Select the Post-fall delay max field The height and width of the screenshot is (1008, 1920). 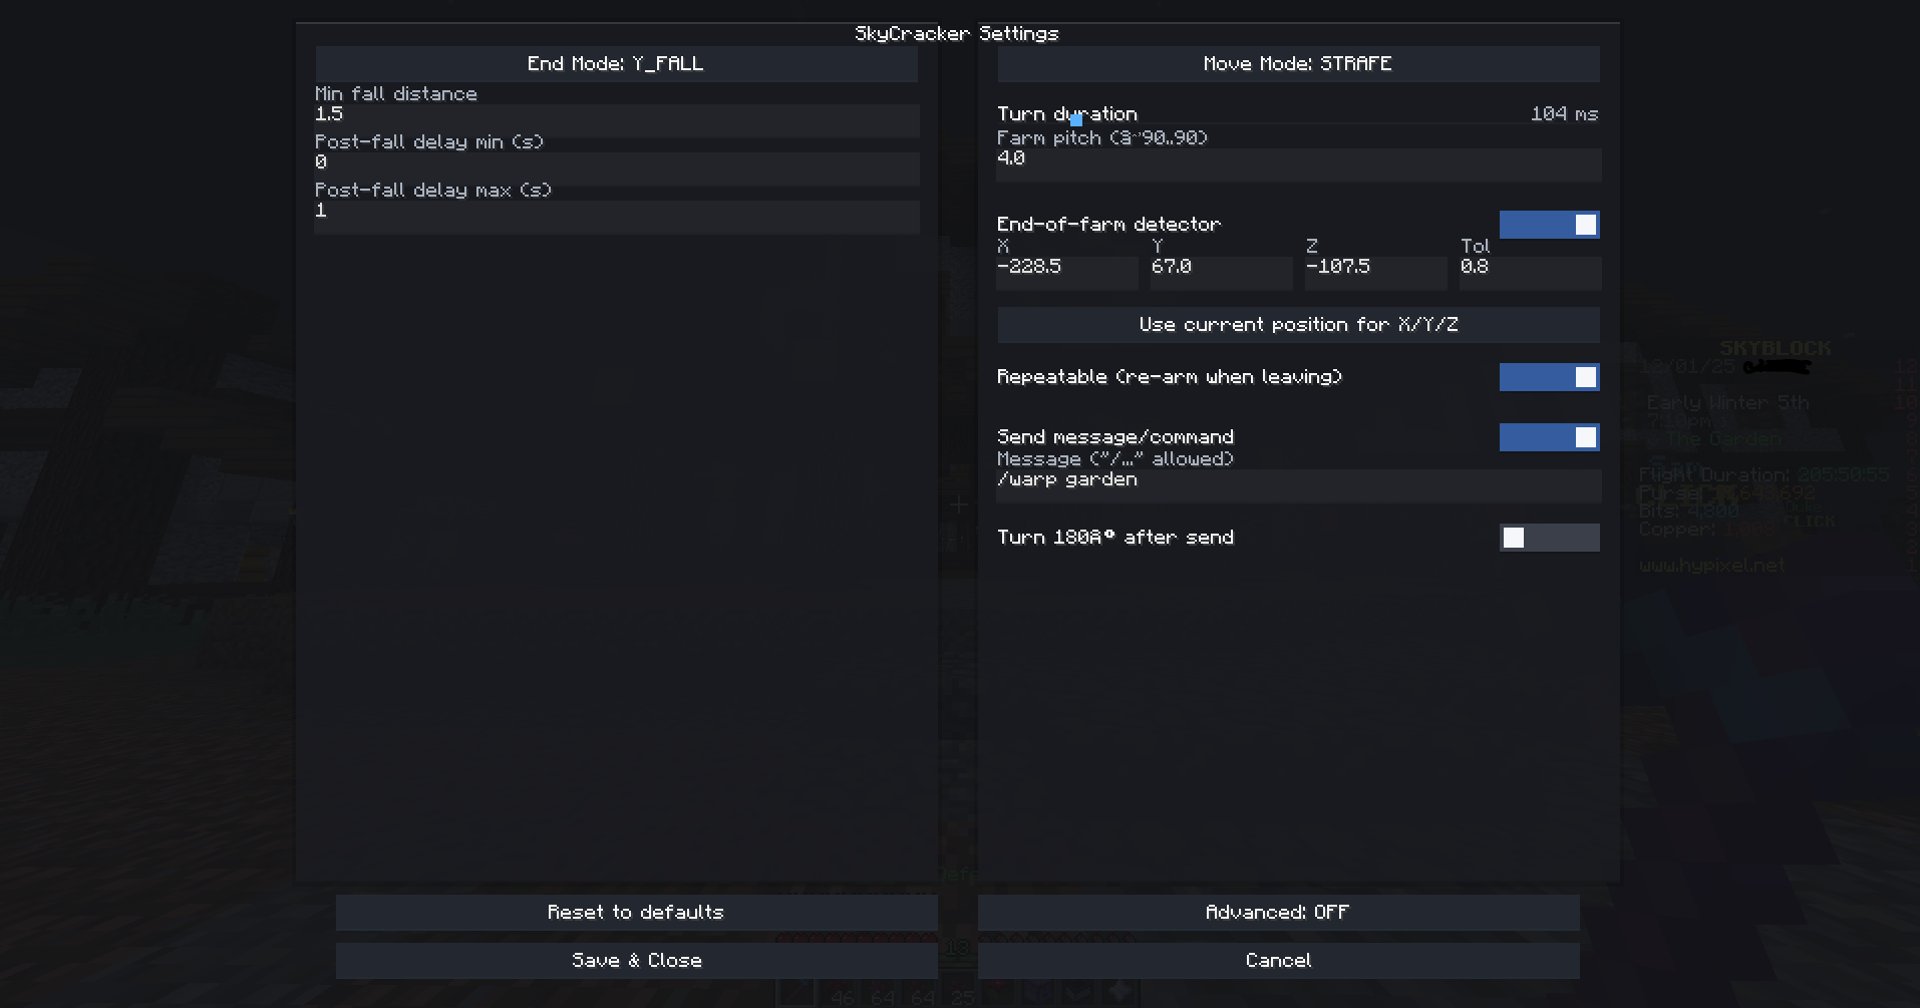[x=616, y=216]
